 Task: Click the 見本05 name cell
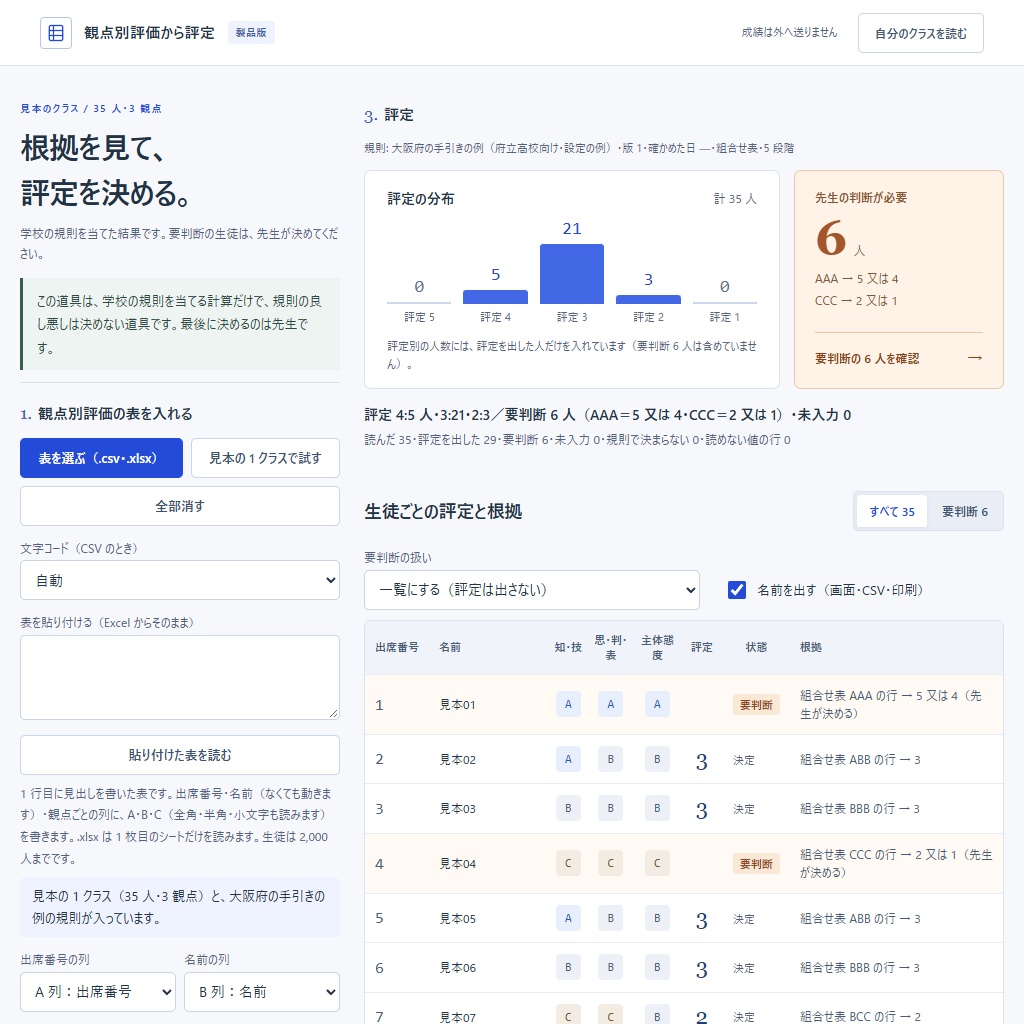pos(457,918)
